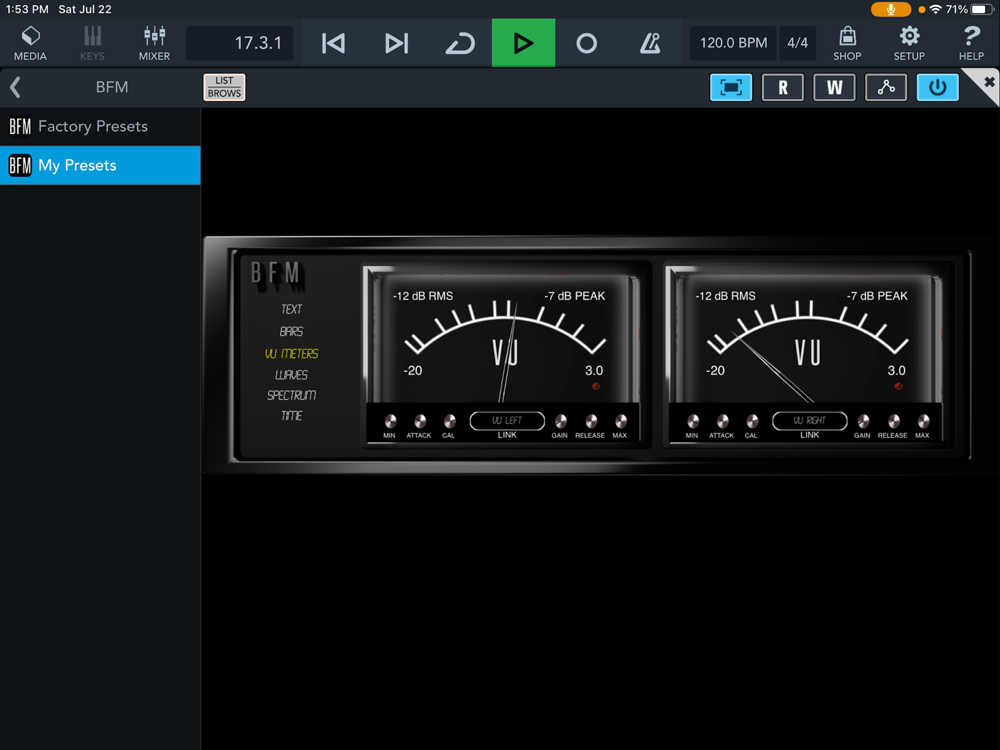Enable automation Write mode (W)
This screenshot has width=1000, height=750.
click(x=834, y=87)
